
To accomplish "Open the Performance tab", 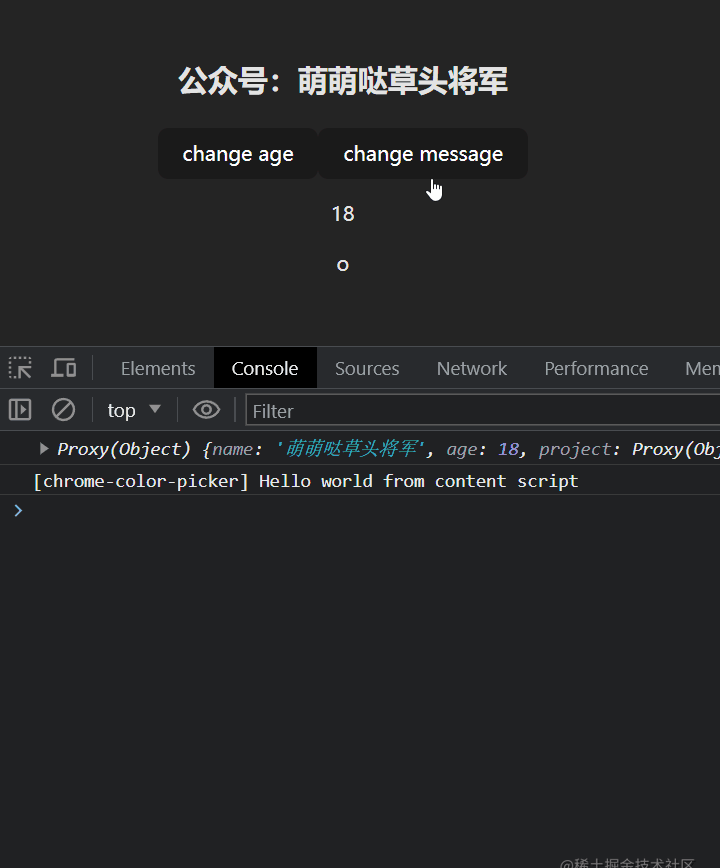I will click(596, 369).
